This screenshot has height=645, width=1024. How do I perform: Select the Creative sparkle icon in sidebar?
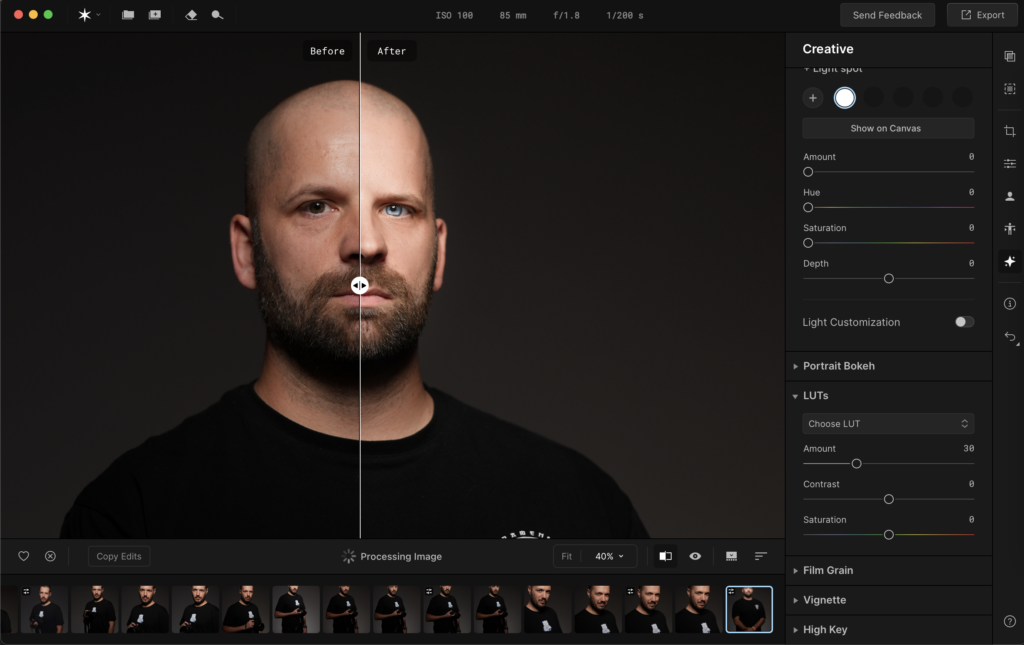coord(1010,261)
